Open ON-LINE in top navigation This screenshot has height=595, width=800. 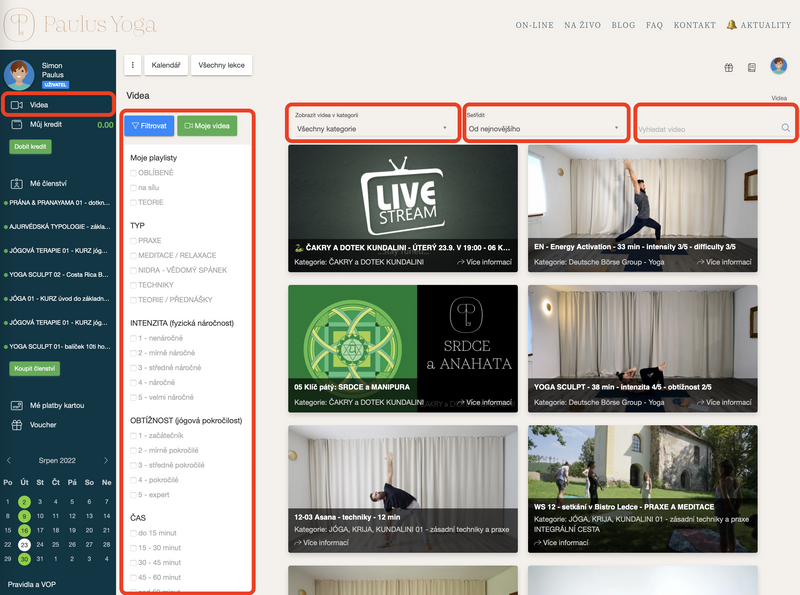pos(534,25)
